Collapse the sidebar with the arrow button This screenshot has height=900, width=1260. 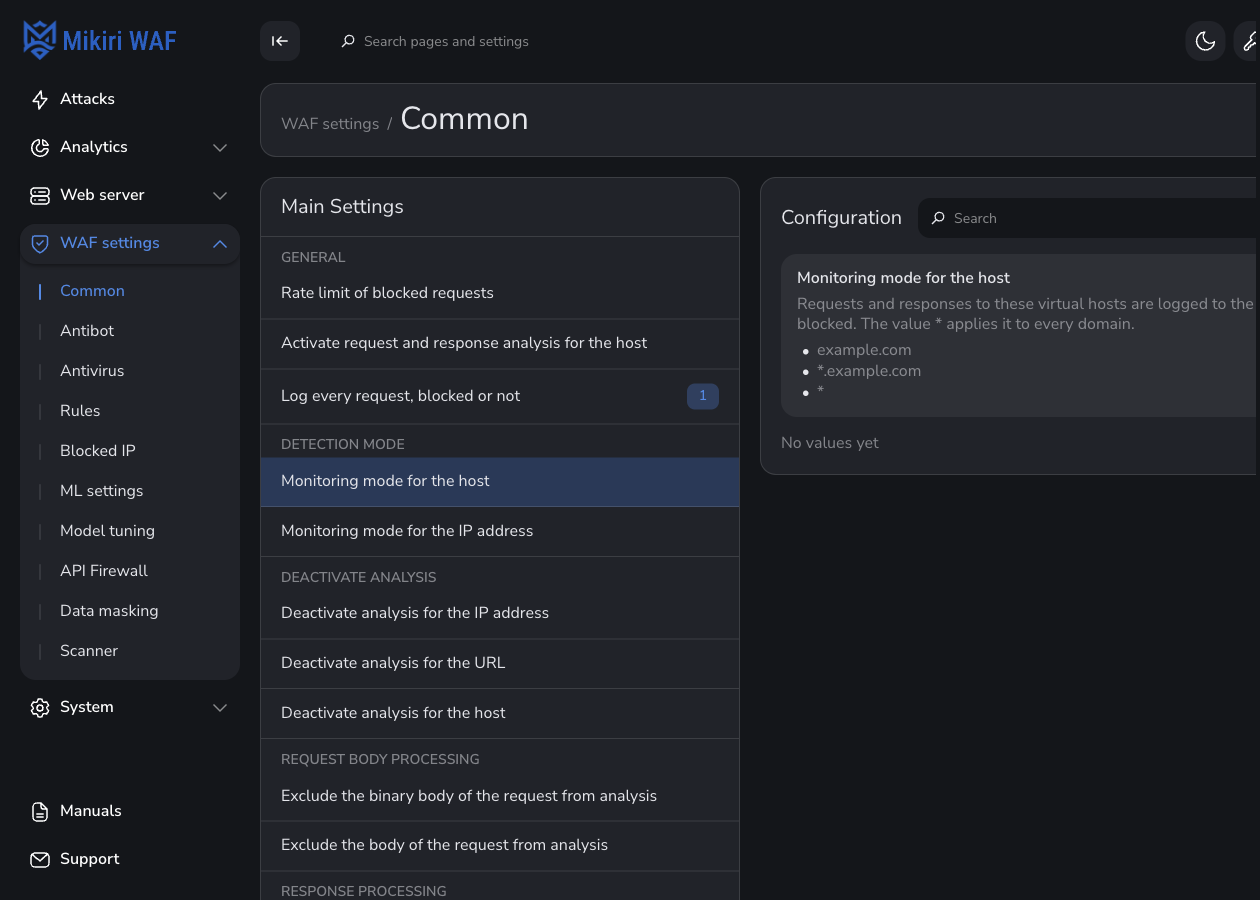[x=280, y=41]
